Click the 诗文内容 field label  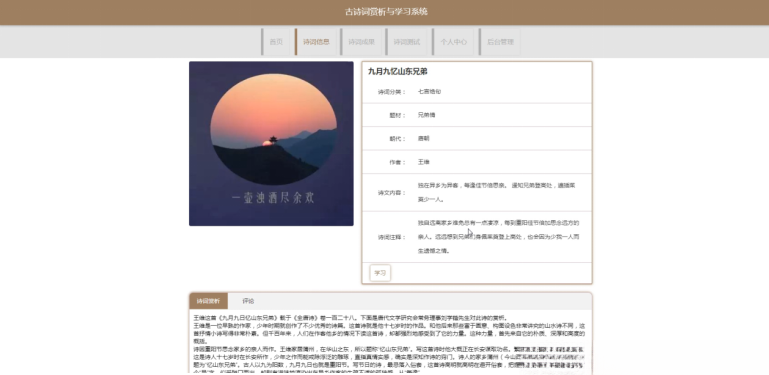(392, 193)
